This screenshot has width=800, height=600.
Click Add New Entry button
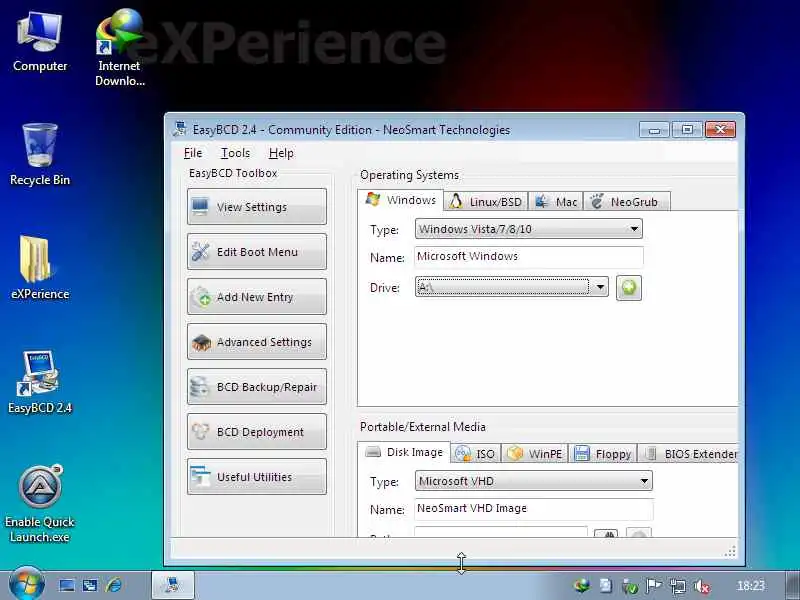coord(257,296)
